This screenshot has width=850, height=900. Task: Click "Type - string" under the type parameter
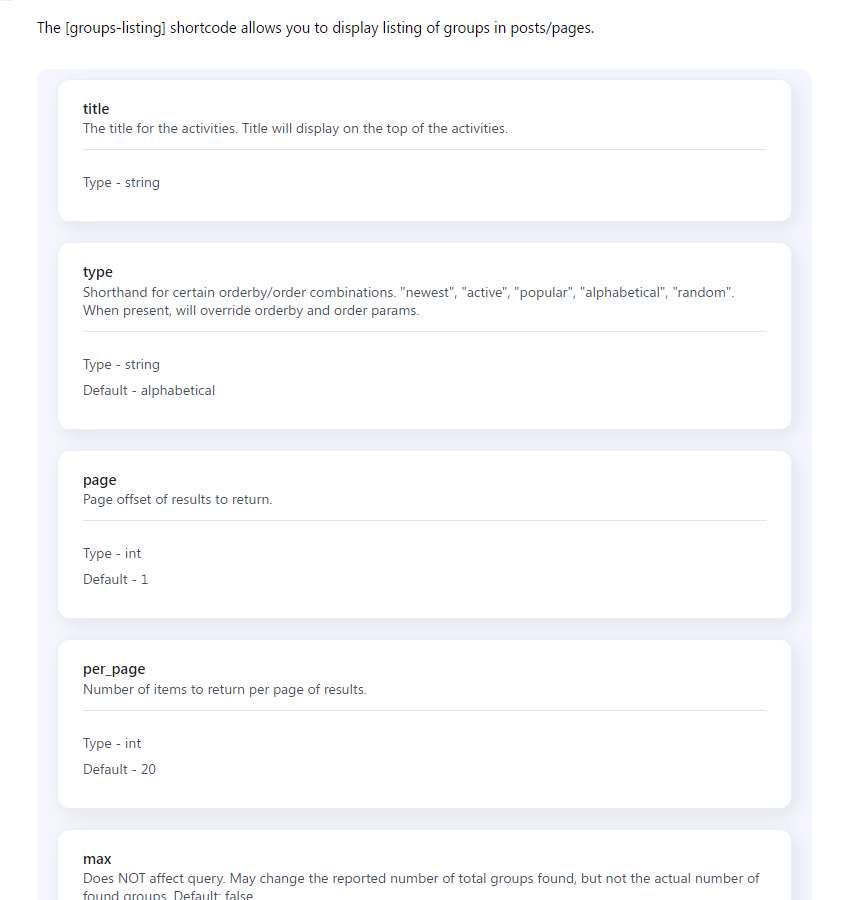[121, 365]
